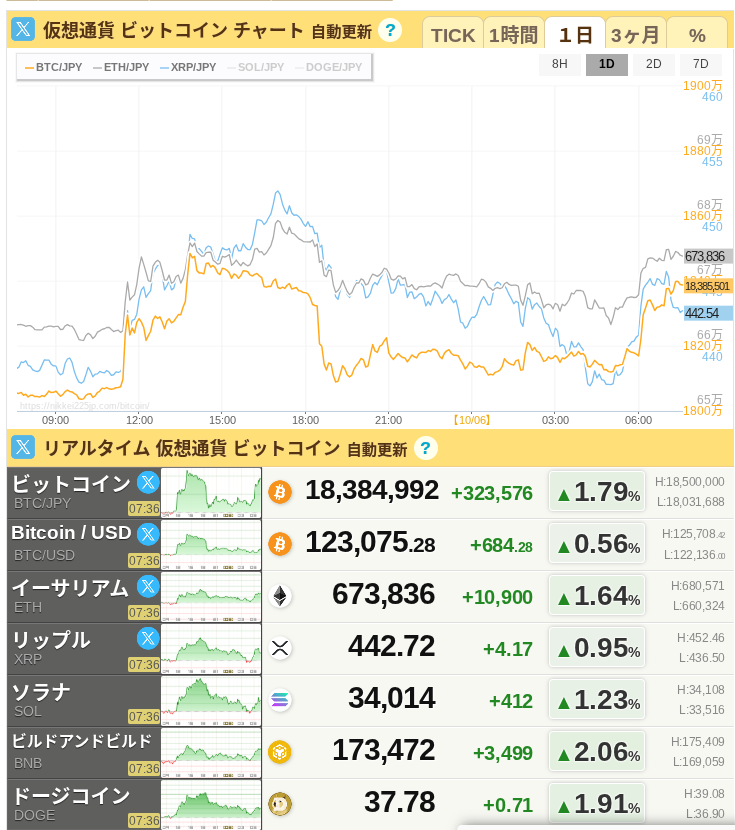735x830 pixels.
Task: Click the Ethereum diamond icon
Action: click(x=280, y=596)
